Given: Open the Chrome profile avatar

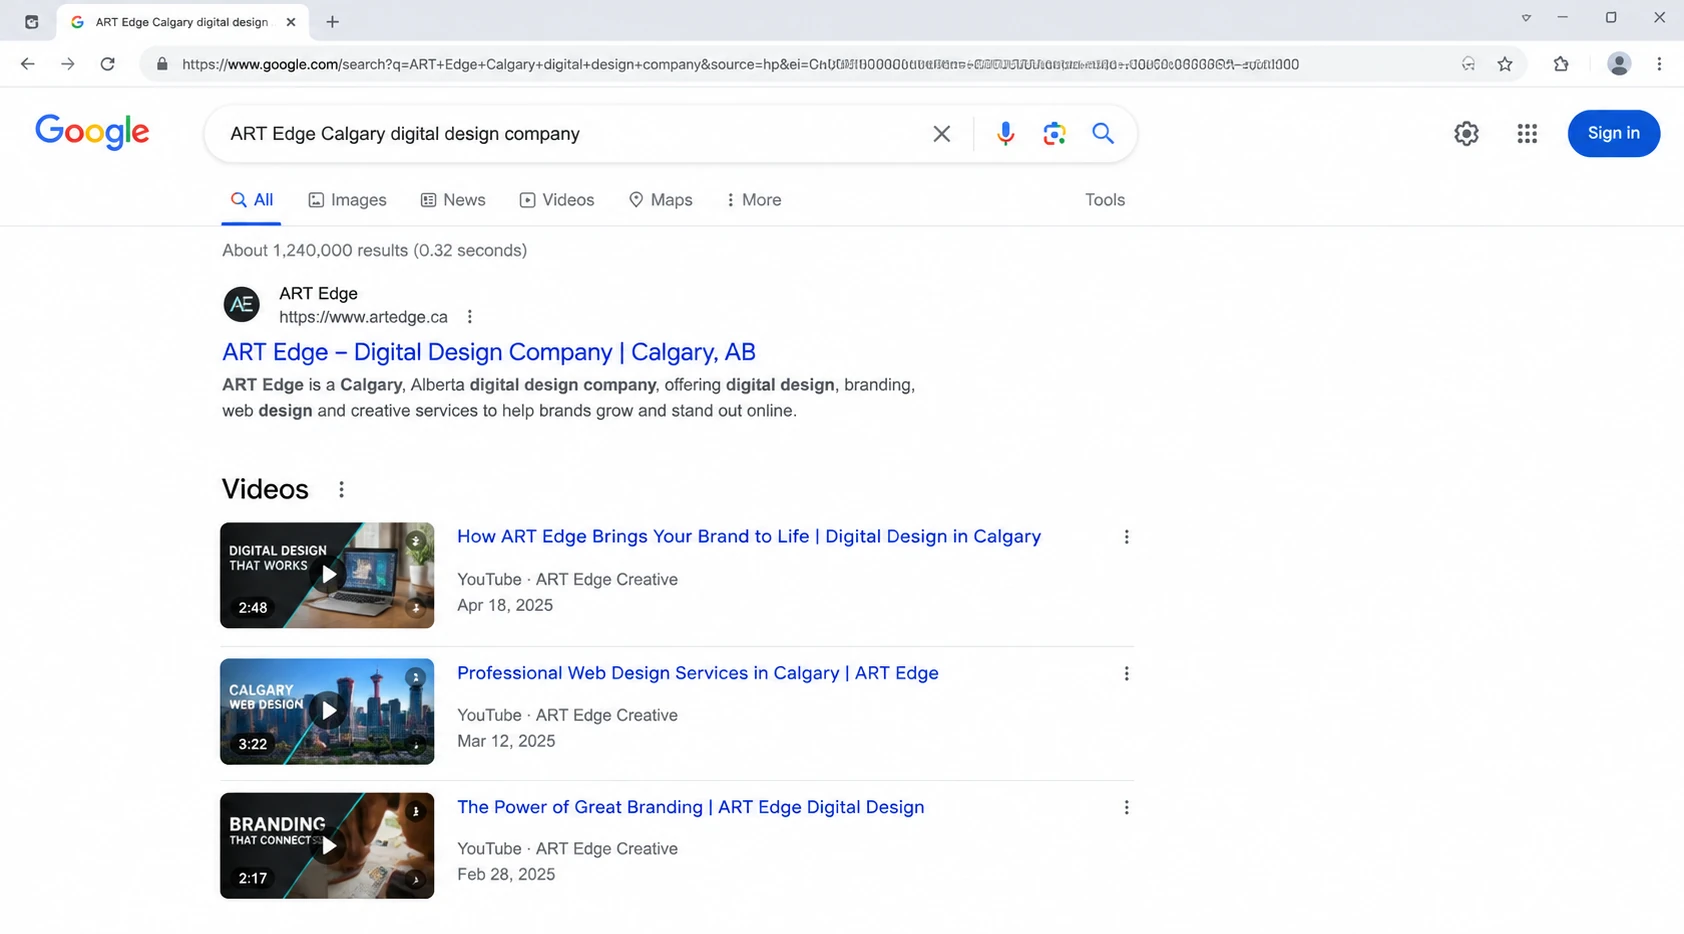Looking at the screenshot, I should 1619,64.
